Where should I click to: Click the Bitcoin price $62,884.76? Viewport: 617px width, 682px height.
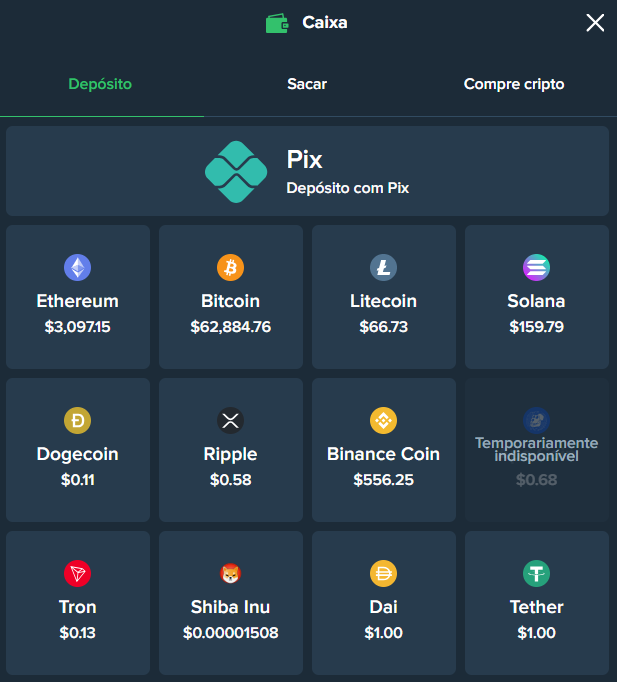230,327
